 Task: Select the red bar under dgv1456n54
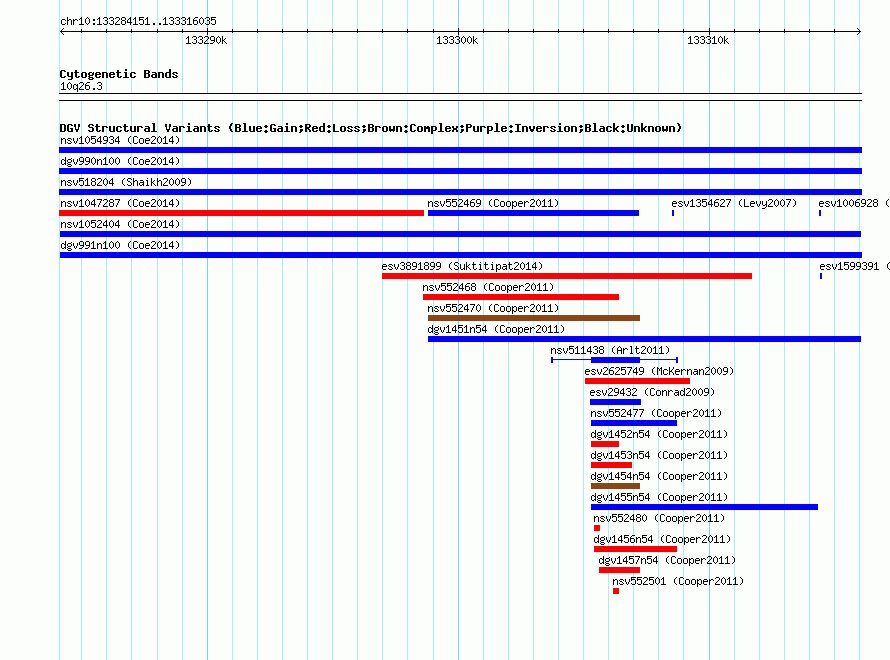[635, 549]
